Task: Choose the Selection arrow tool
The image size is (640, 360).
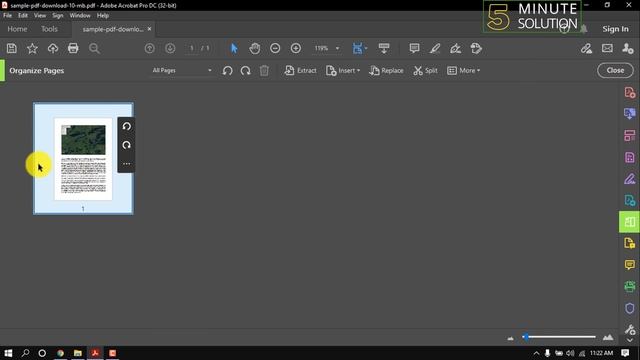Action: tap(234, 49)
